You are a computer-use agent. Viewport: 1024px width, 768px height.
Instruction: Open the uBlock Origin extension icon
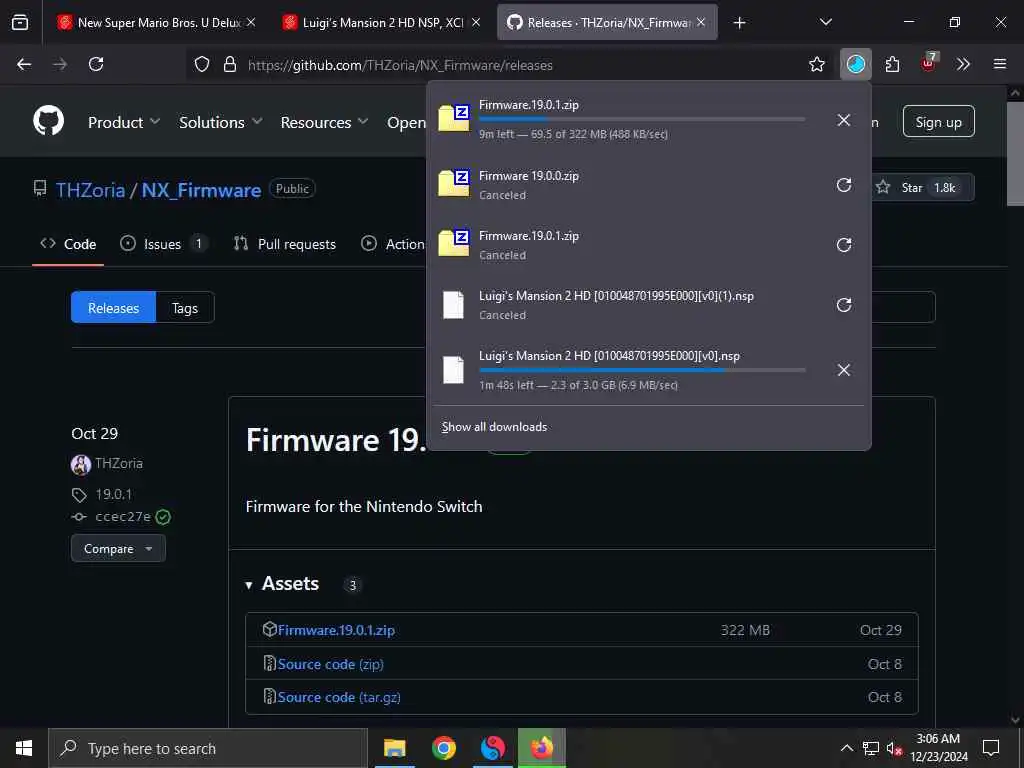pyautogui.click(x=928, y=63)
